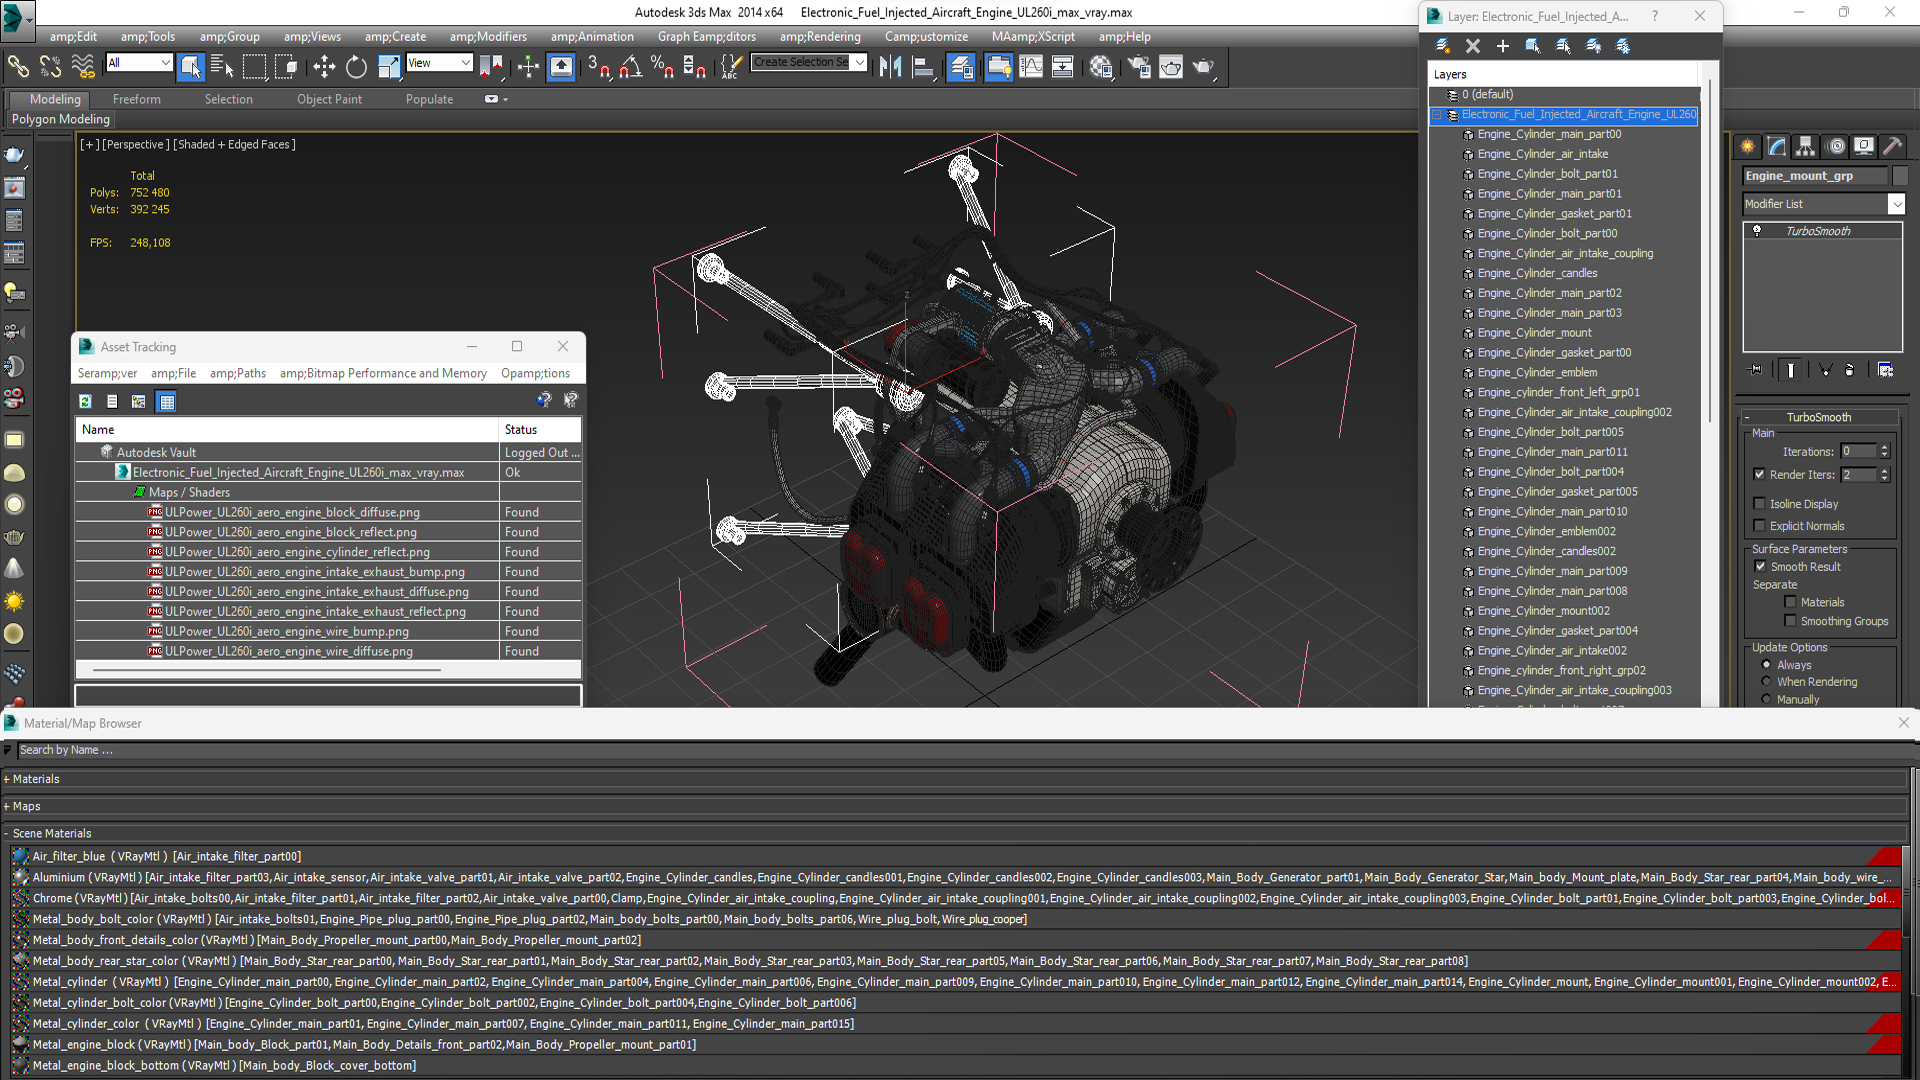
Task: Switch to the Freeform ribbon tab
Action: [137, 99]
